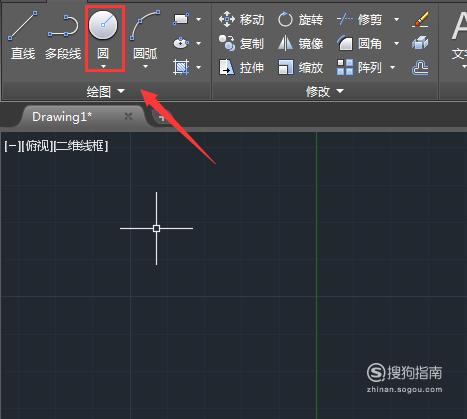This screenshot has height=419, width=467.
Task: Select the Arc (圆弧) tool icon
Action: 145,25
